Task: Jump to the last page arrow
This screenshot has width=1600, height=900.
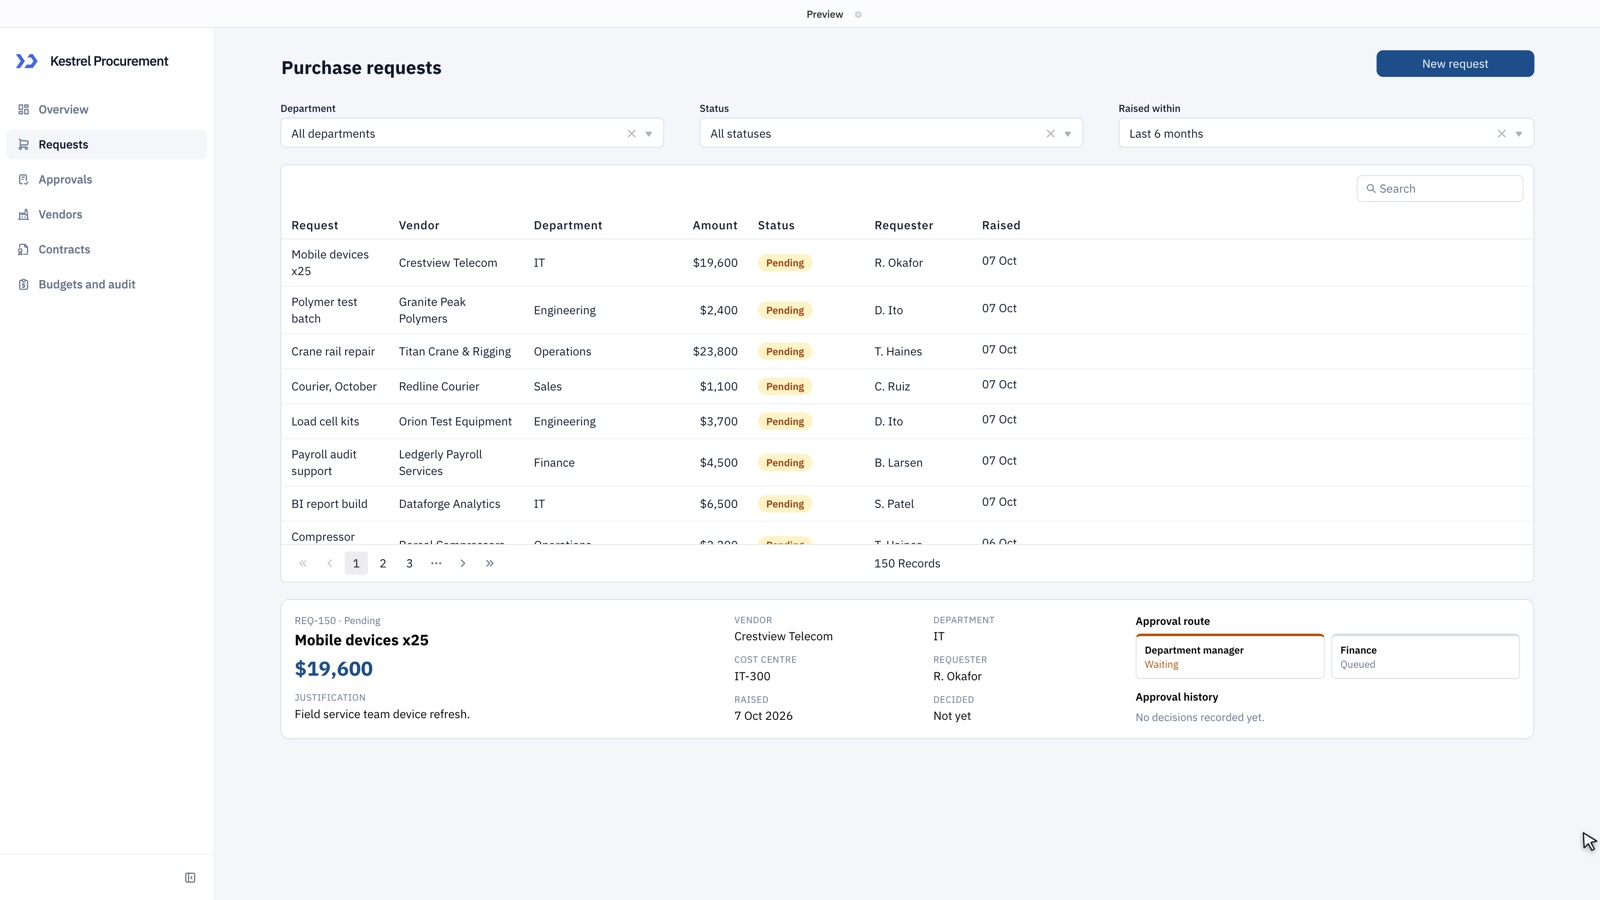Action: tap(490, 563)
